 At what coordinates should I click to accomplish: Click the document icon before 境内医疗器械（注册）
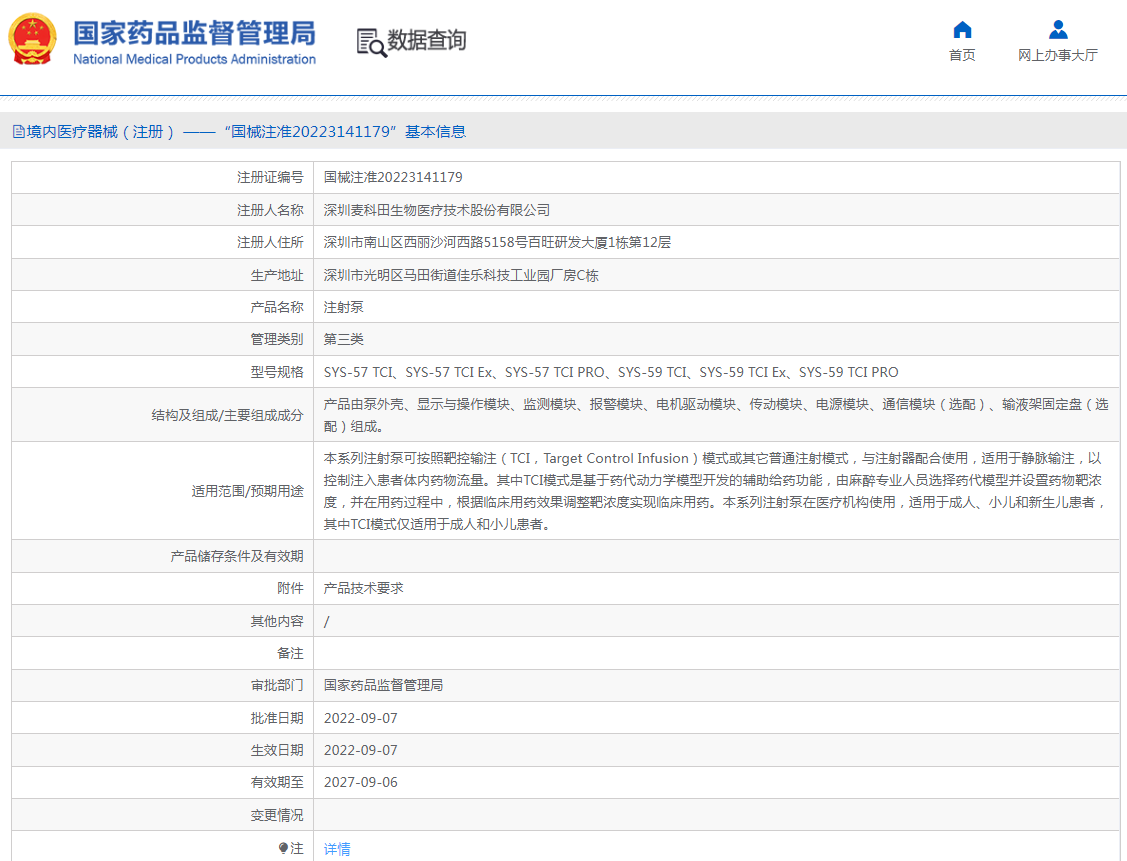click(x=17, y=130)
